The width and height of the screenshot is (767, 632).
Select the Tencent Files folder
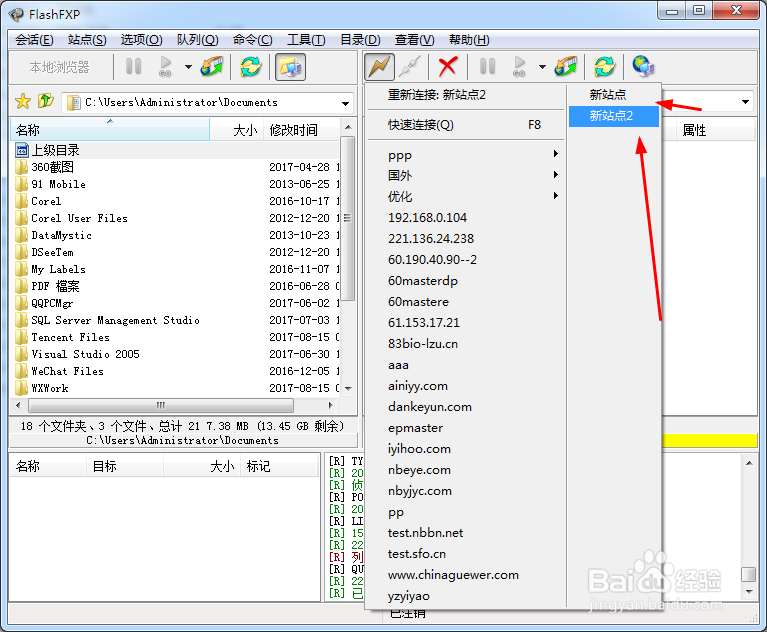point(63,338)
